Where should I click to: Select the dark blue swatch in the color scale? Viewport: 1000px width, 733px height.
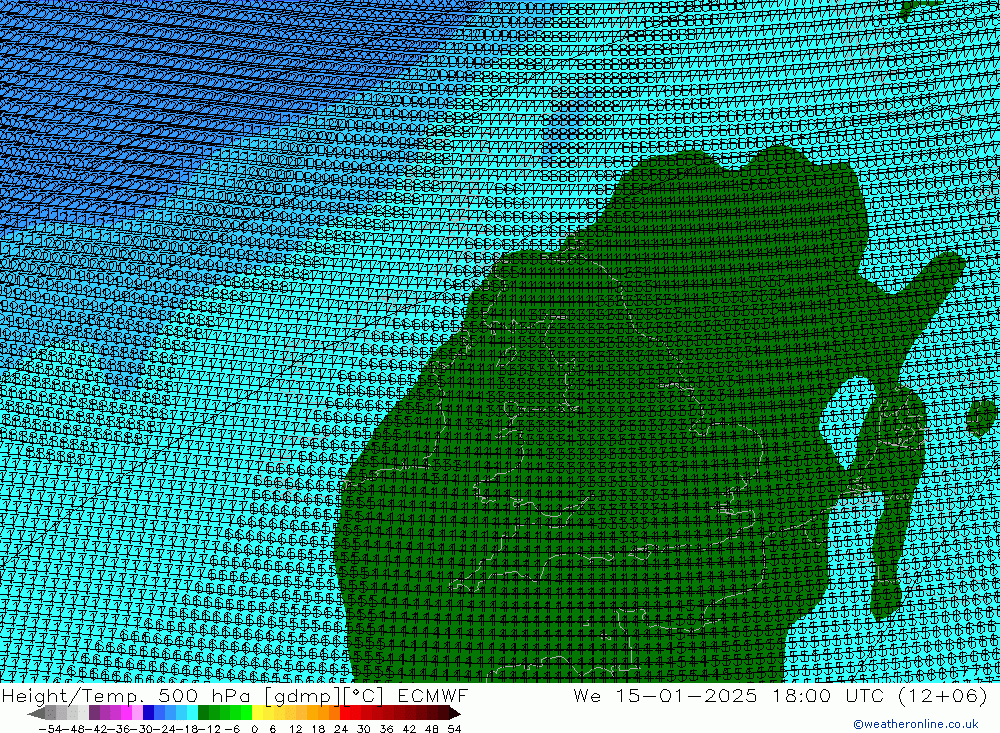(x=148, y=713)
